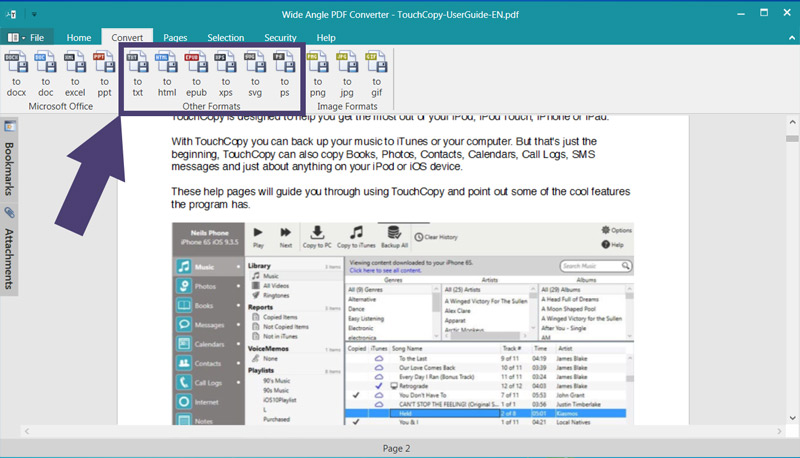Screen dimensions: 800x458
Task: Open the File menu
Action: coord(26,37)
